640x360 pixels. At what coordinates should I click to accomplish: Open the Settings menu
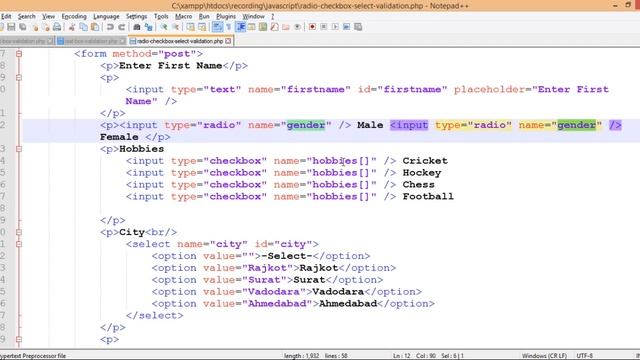(x=136, y=16)
